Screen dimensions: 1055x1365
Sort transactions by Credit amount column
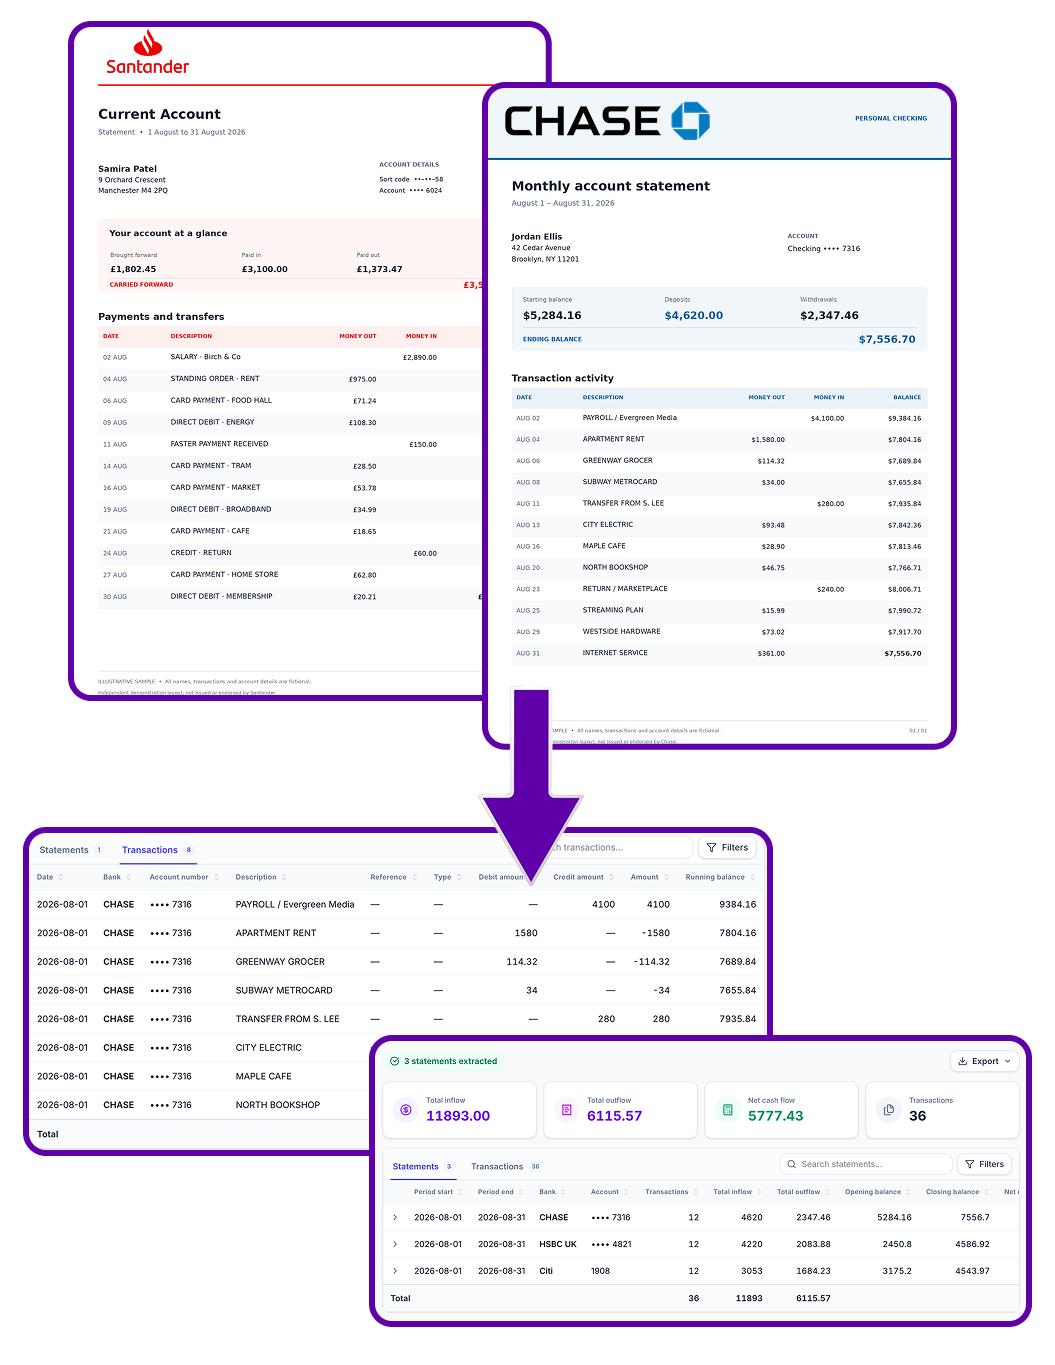[x=584, y=877]
